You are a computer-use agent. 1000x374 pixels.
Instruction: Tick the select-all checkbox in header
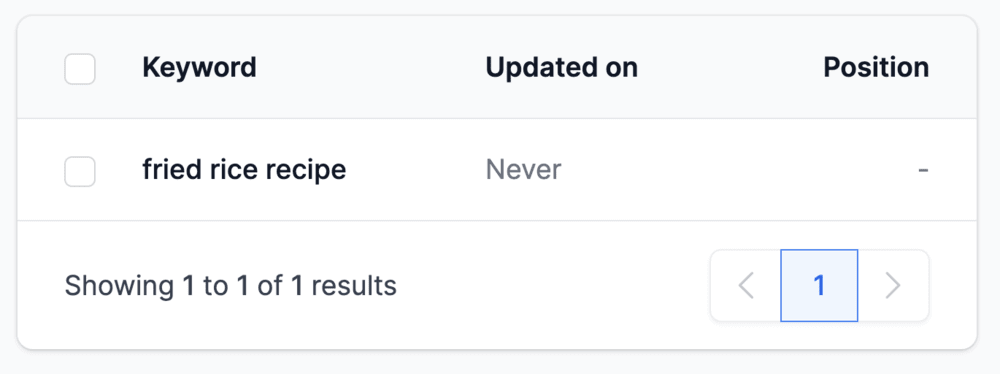click(x=80, y=69)
